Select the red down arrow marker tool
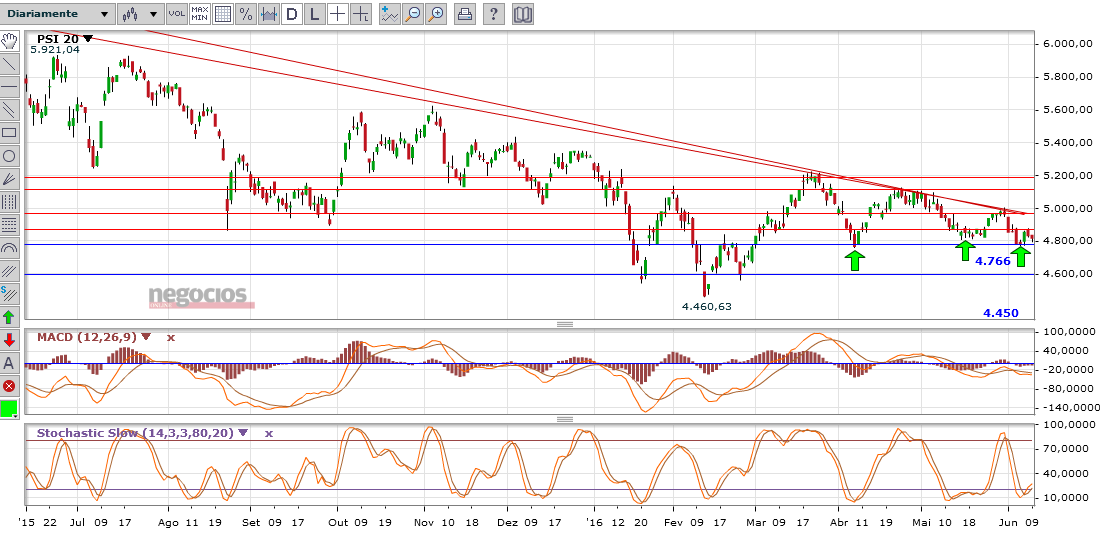This screenshot has height=538, width=1100. 10,340
